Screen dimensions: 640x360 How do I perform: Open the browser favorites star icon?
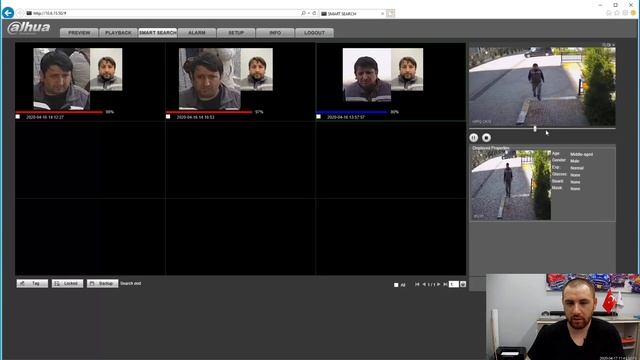[x=617, y=13]
